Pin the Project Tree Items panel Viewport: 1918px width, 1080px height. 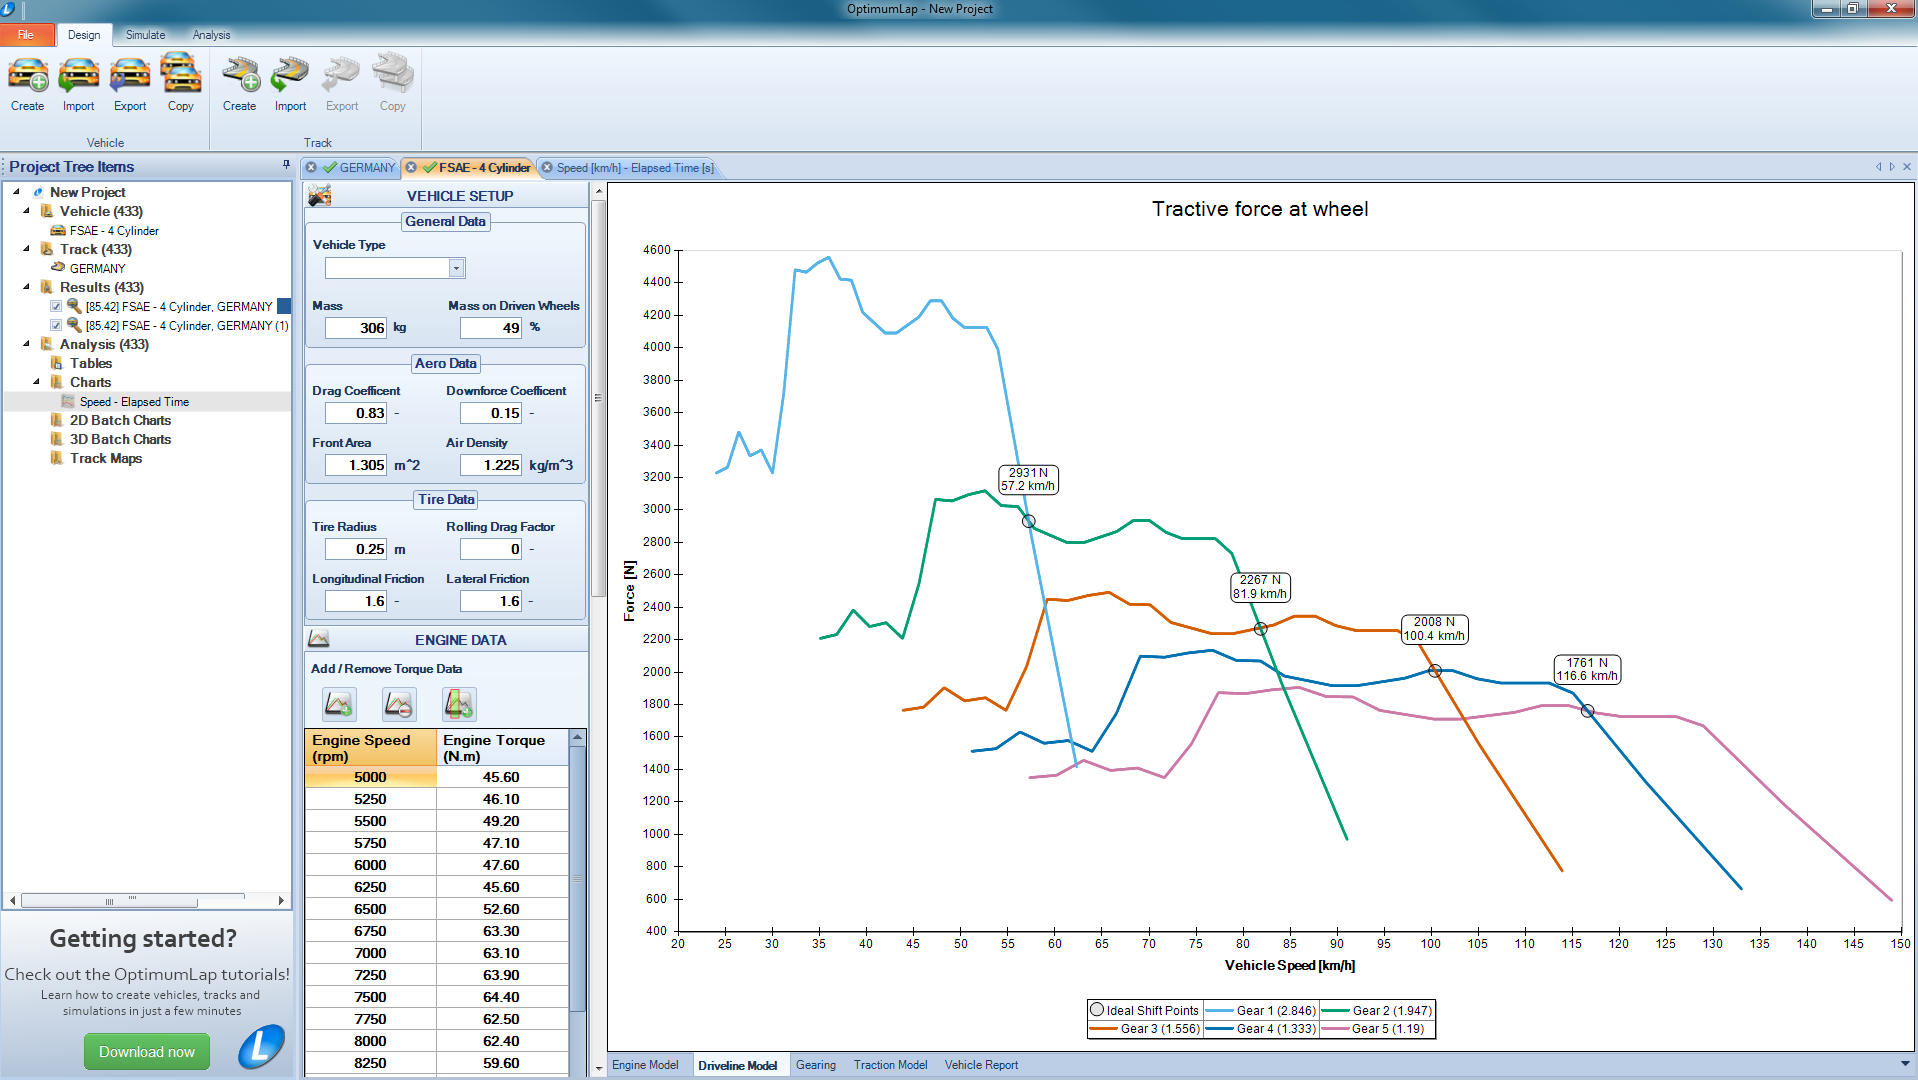[x=286, y=165]
